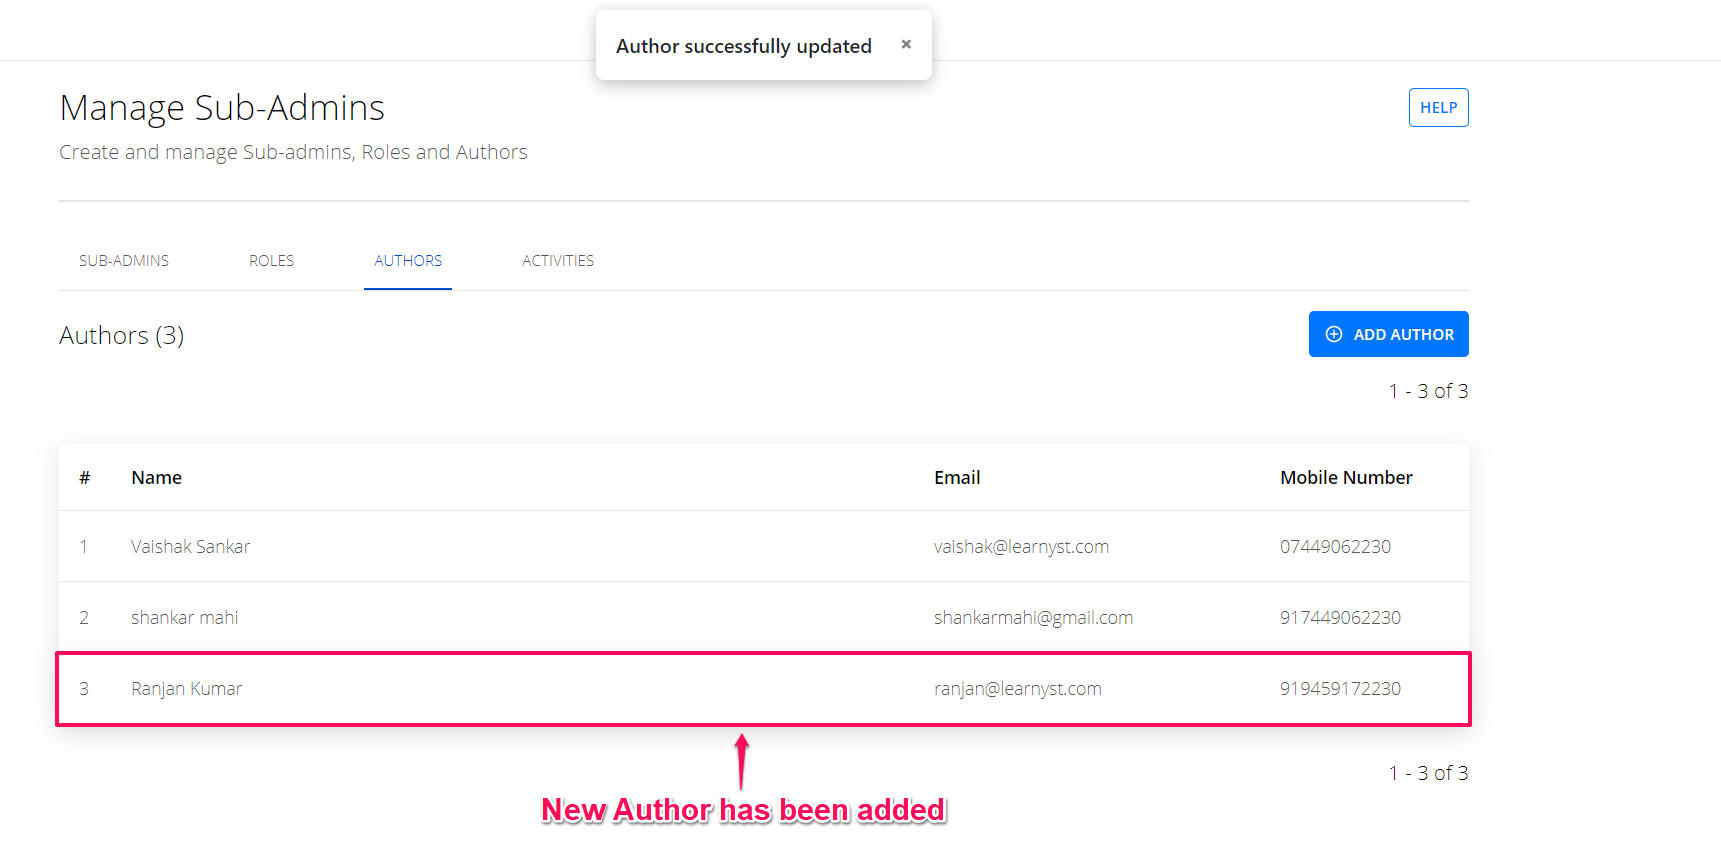Open the HELP button
The width and height of the screenshot is (1721, 857).
pos(1438,108)
